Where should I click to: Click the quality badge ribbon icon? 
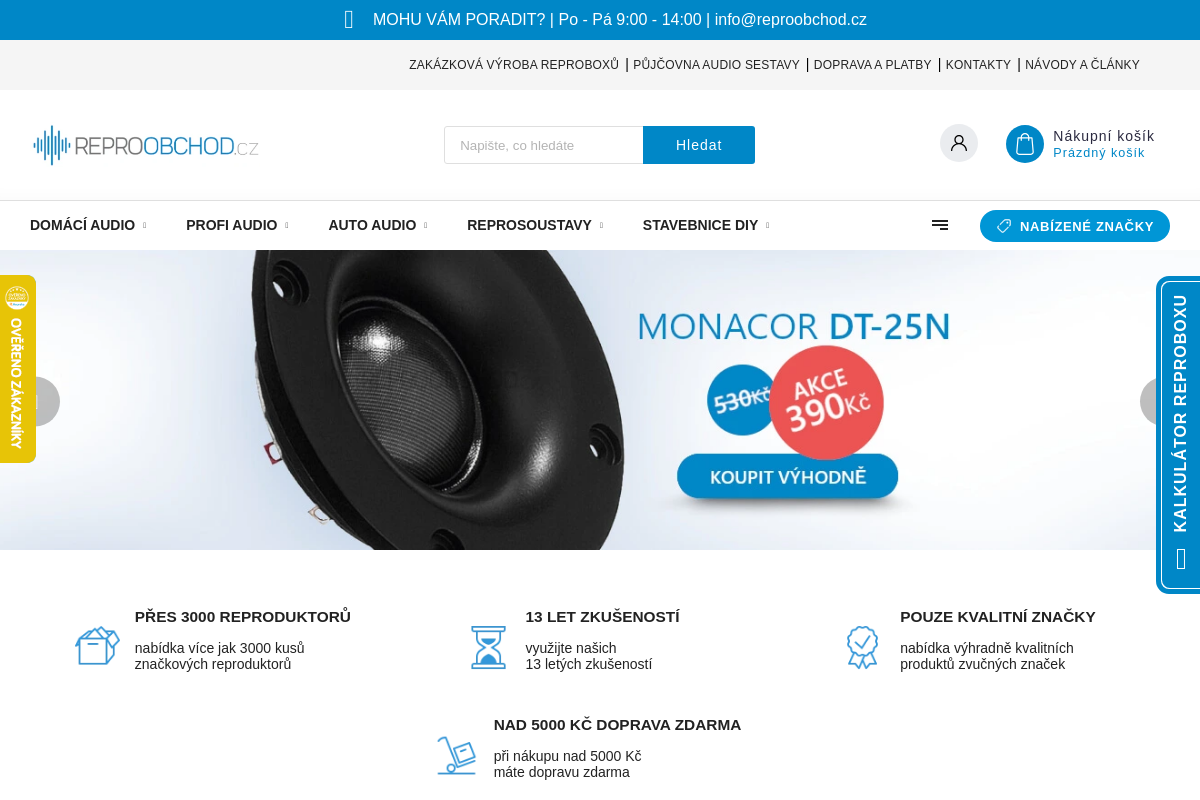click(x=862, y=647)
